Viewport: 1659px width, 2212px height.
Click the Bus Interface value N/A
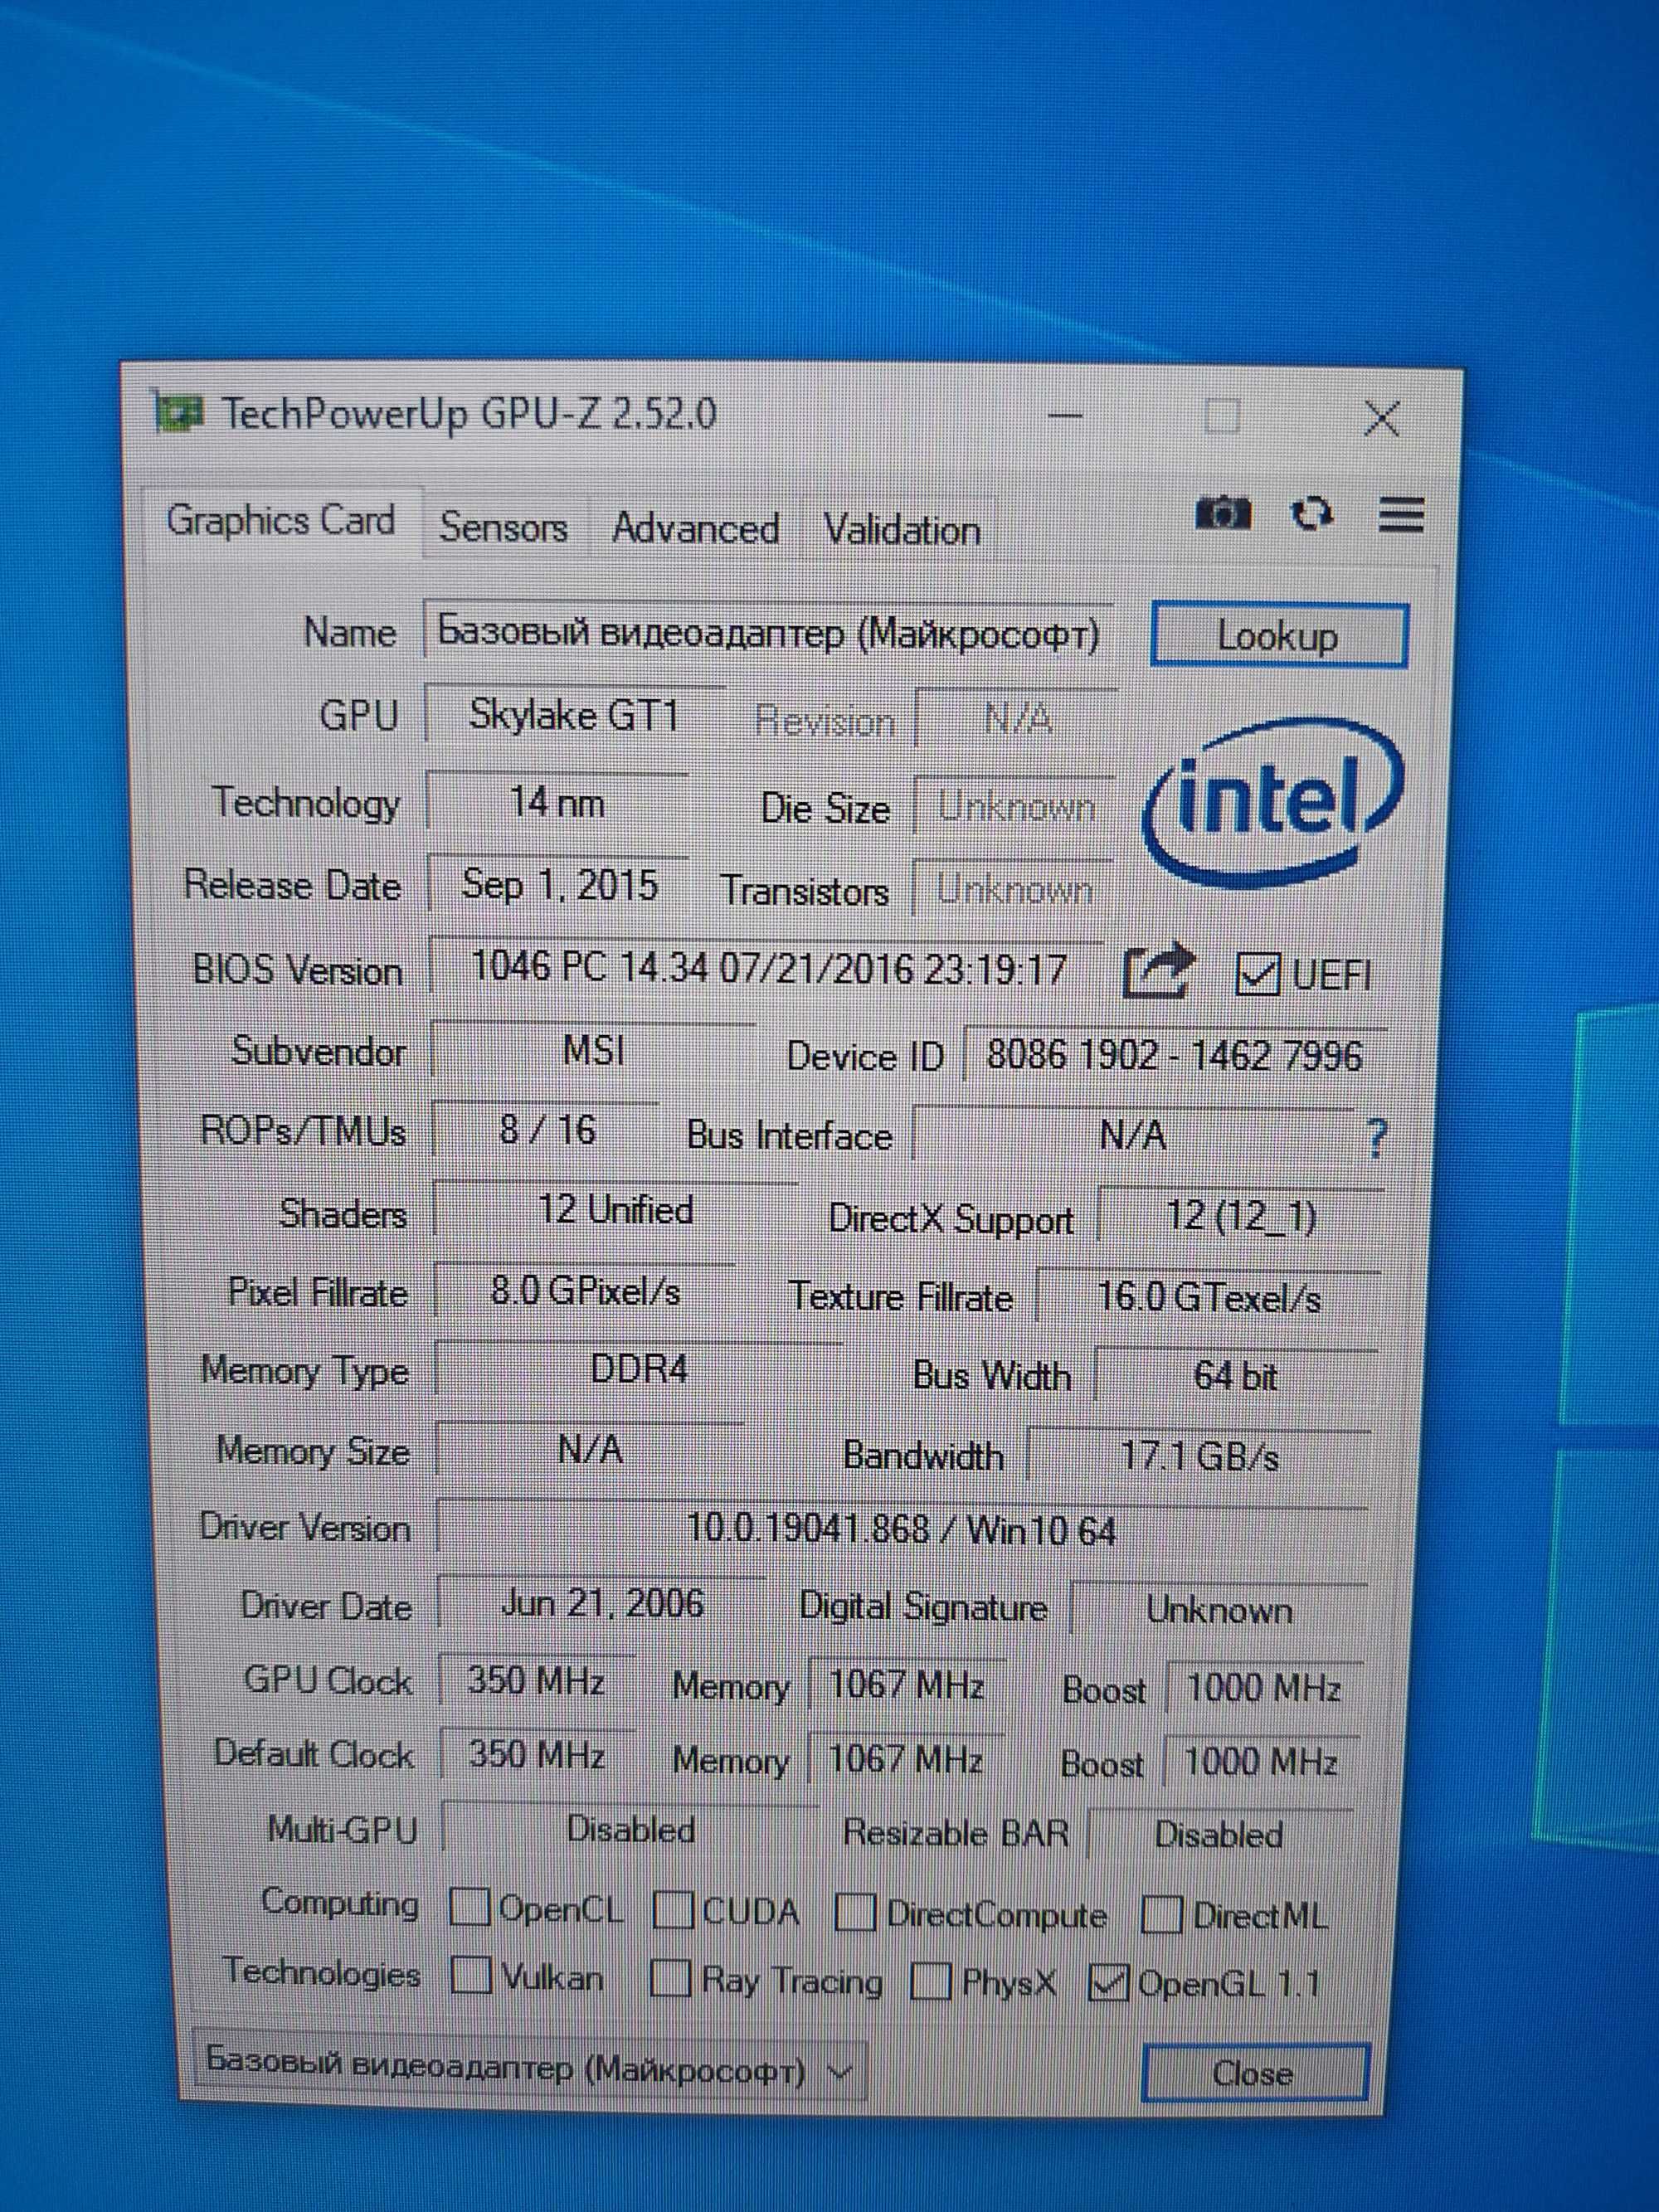(1133, 1136)
